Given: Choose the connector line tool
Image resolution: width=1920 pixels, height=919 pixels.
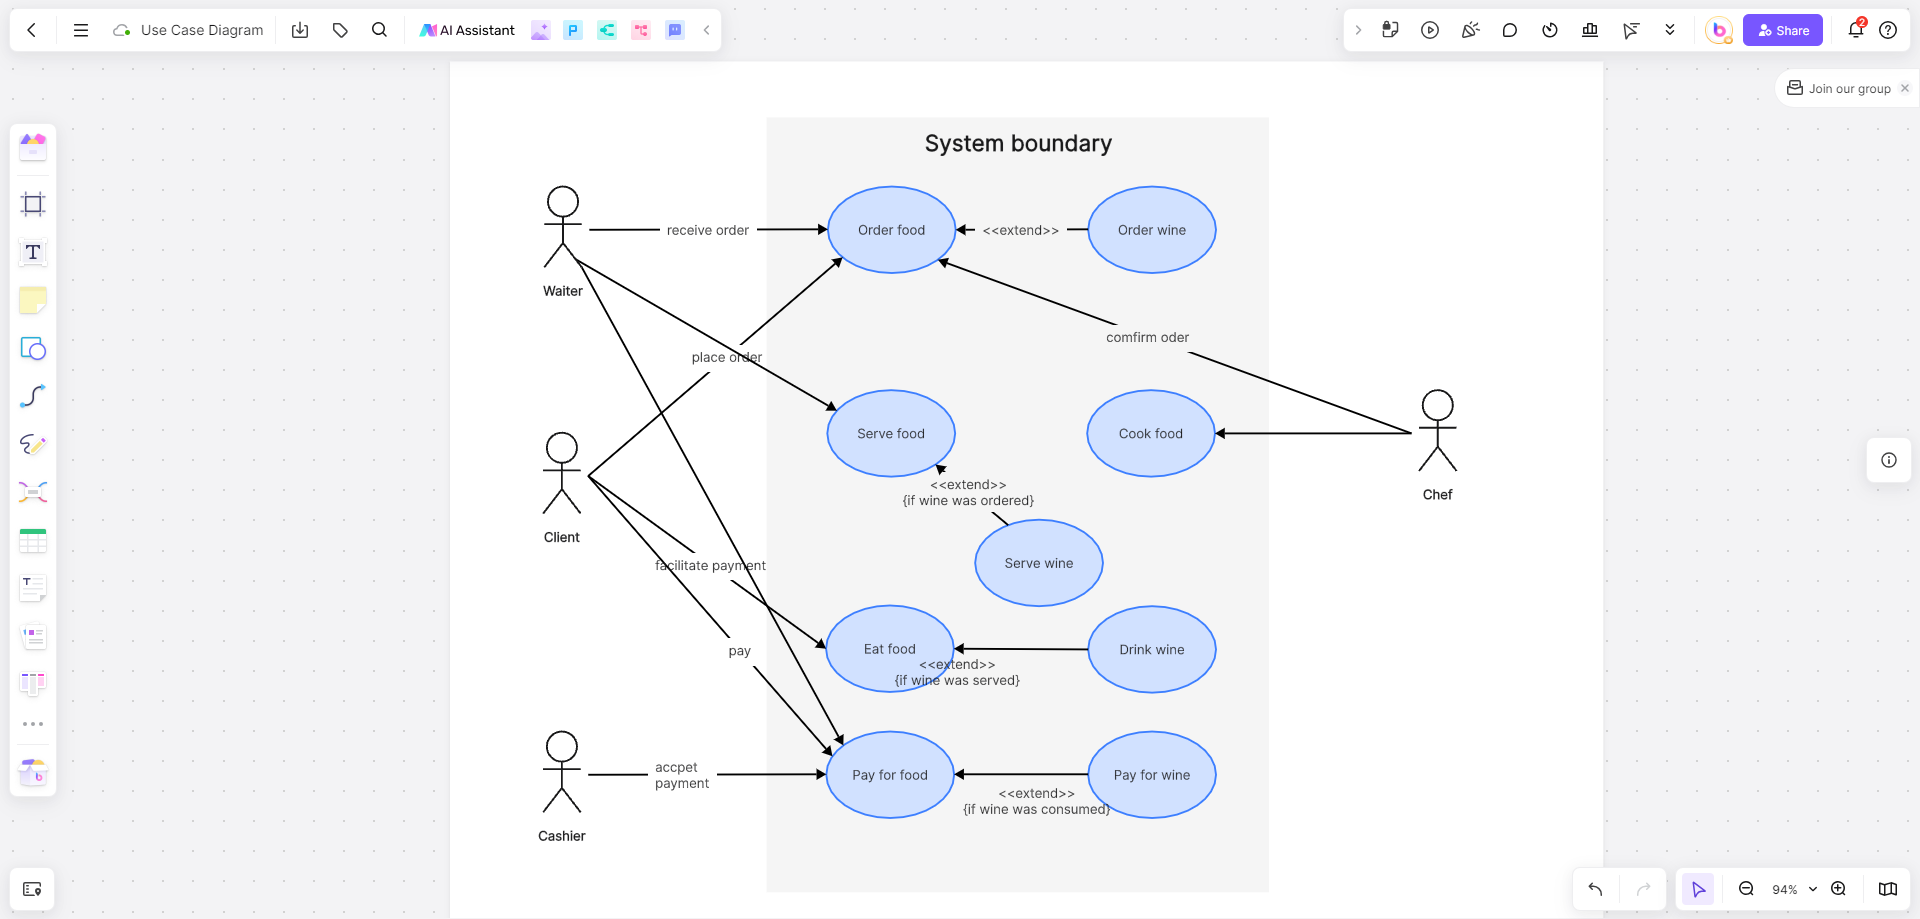Looking at the screenshot, I should (x=33, y=397).
